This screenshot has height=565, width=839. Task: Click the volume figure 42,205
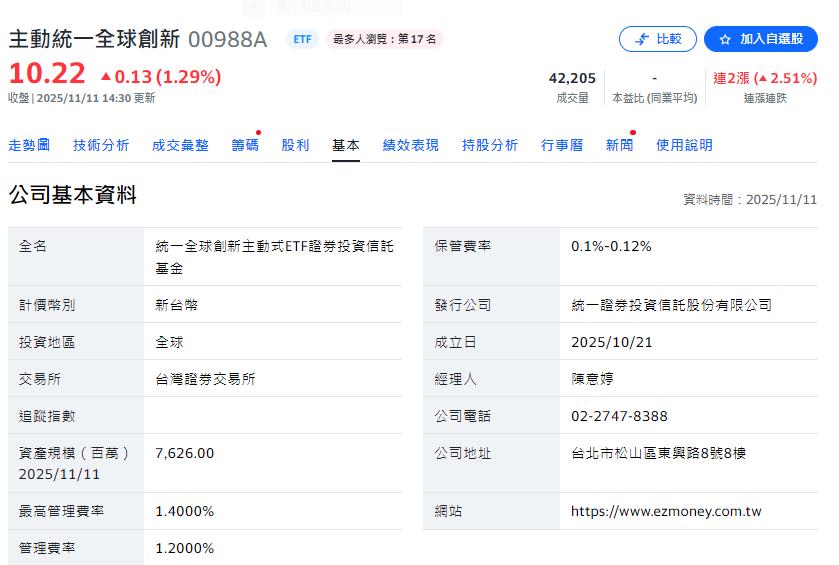[572, 79]
